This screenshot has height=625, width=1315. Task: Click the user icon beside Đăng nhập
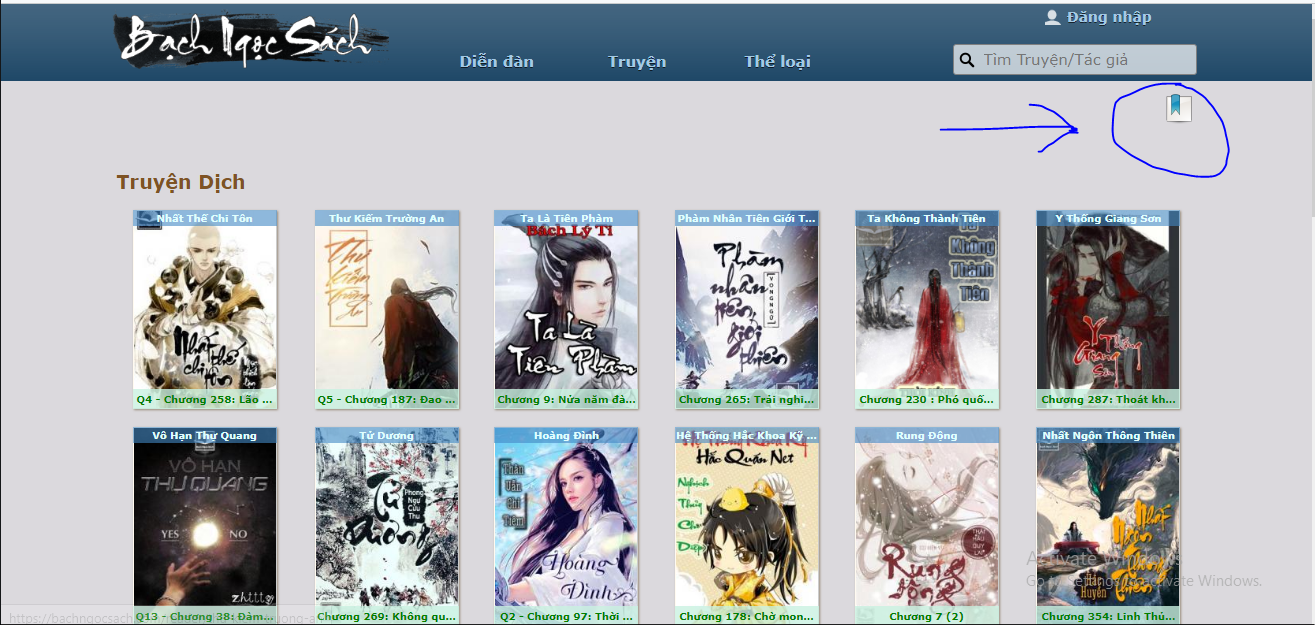[1052, 17]
